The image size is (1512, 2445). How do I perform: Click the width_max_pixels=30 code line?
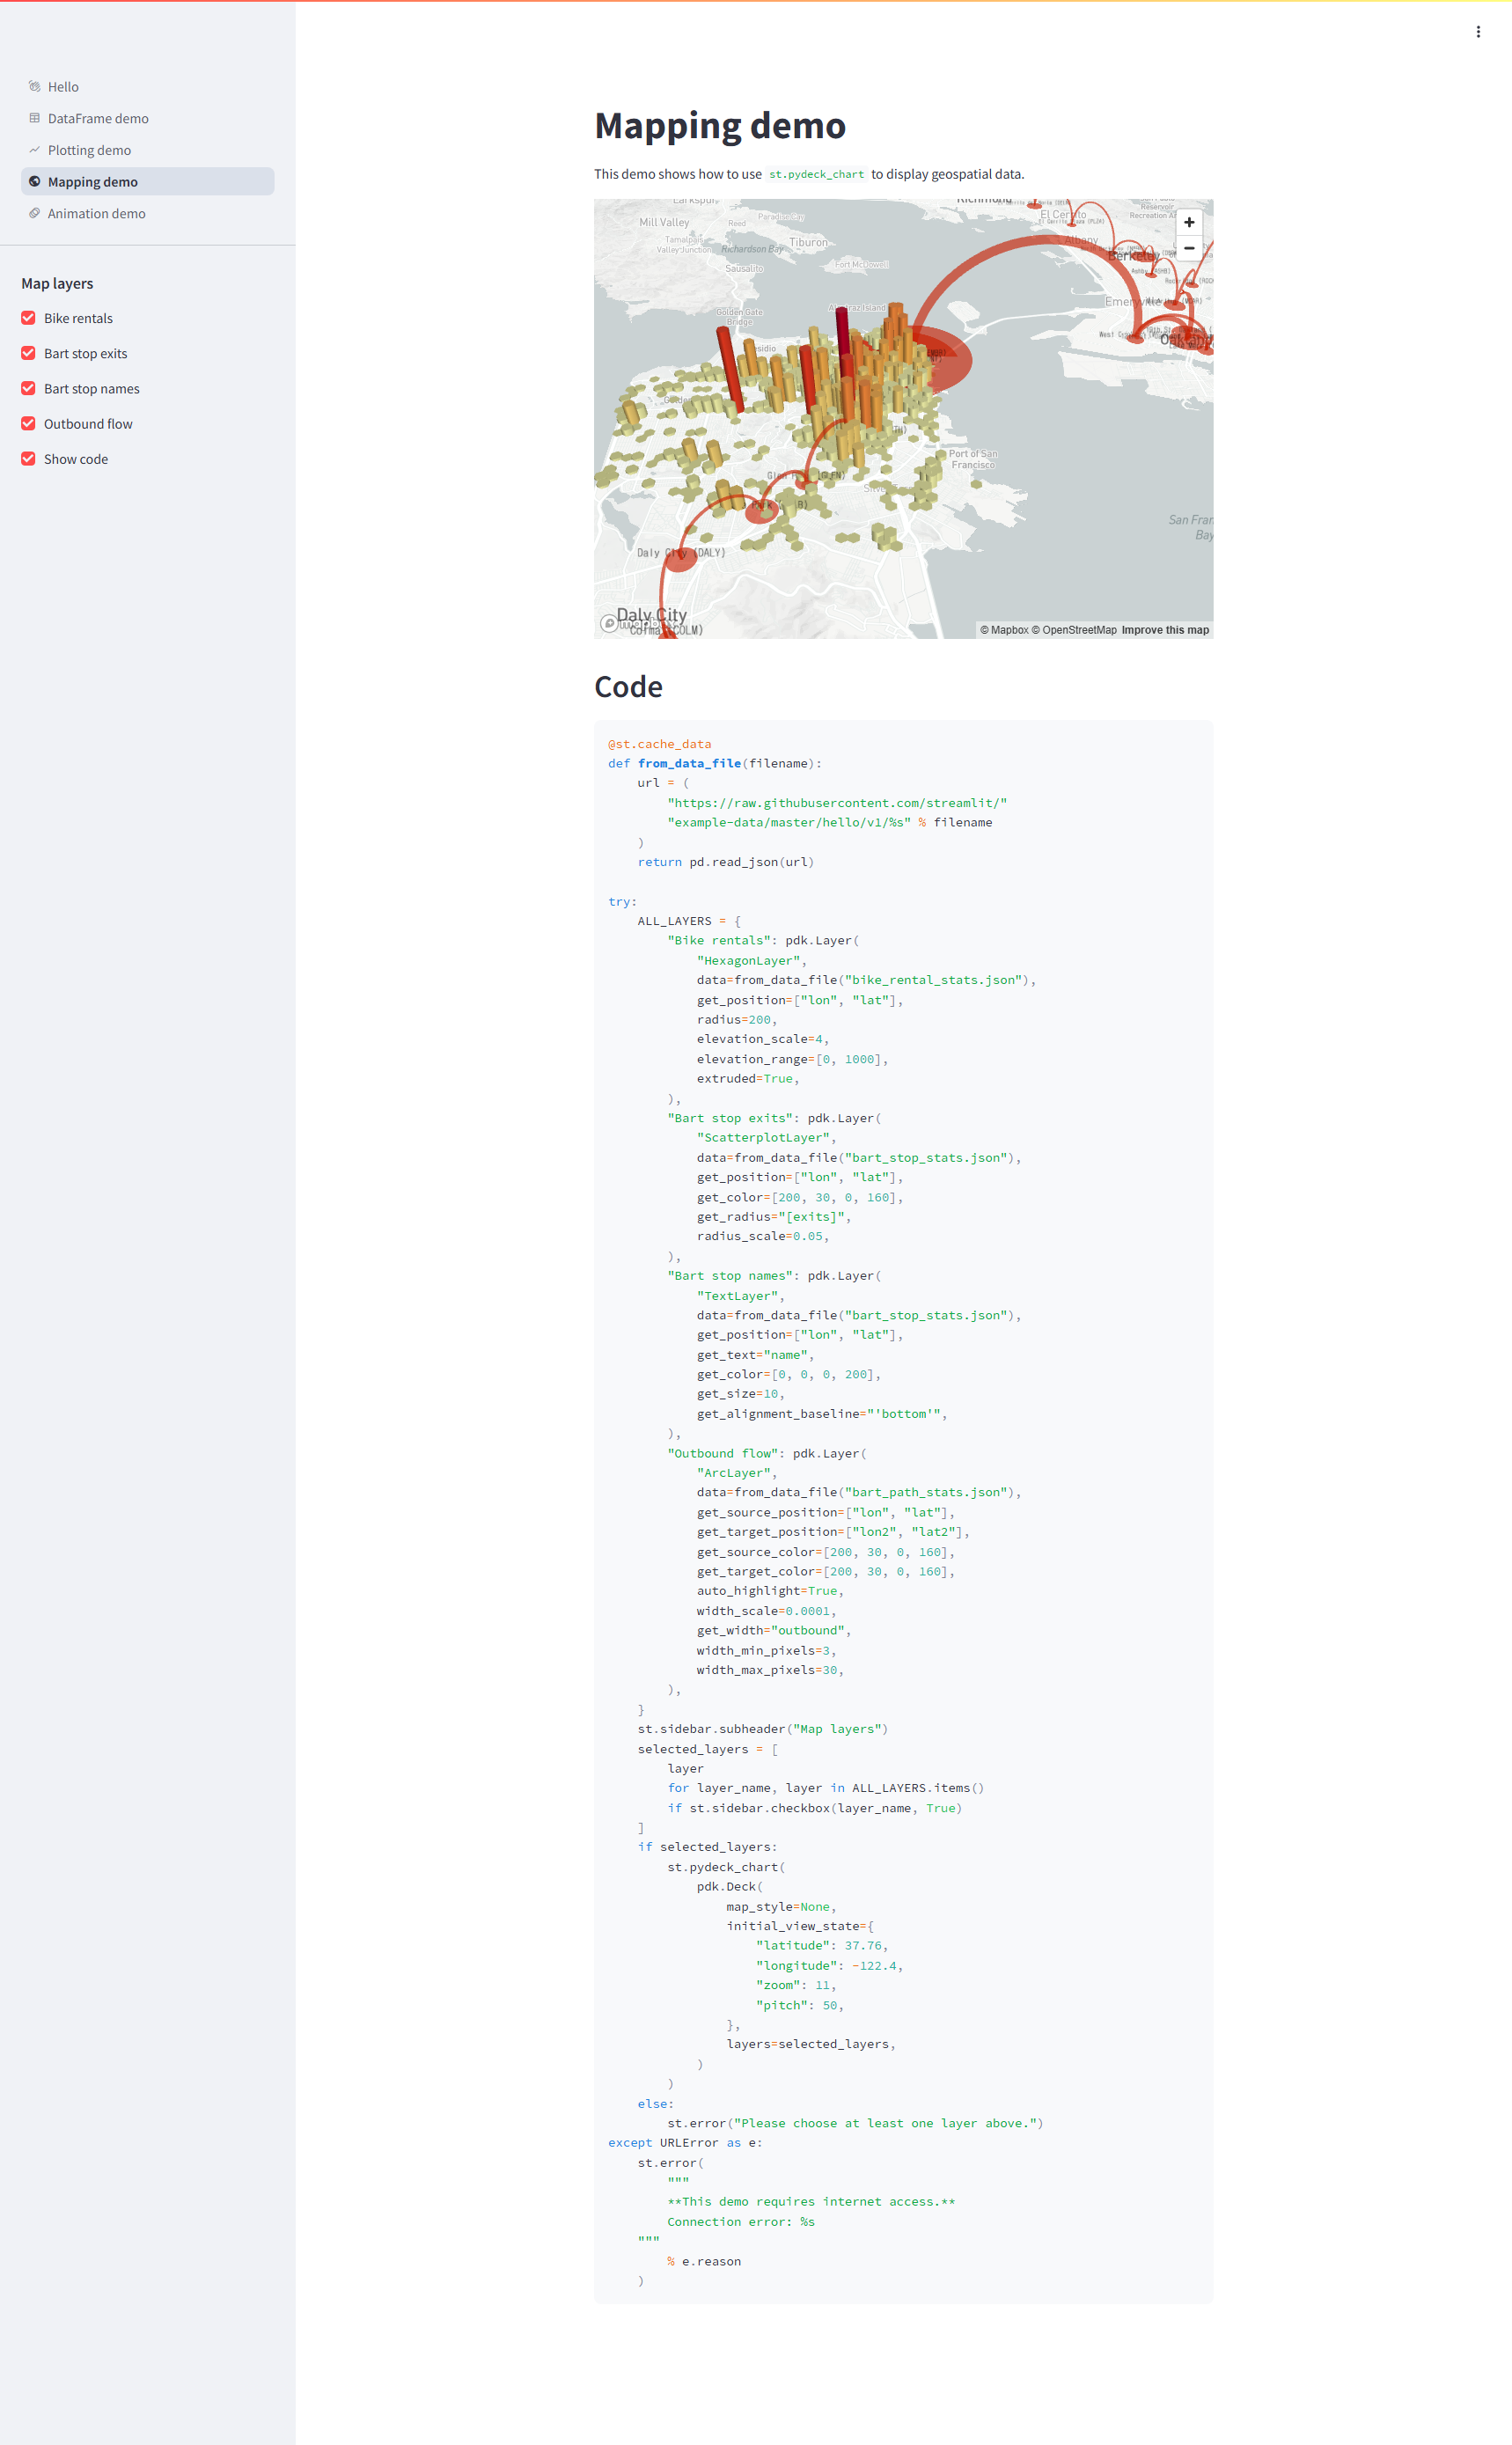pyautogui.click(x=771, y=1670)
